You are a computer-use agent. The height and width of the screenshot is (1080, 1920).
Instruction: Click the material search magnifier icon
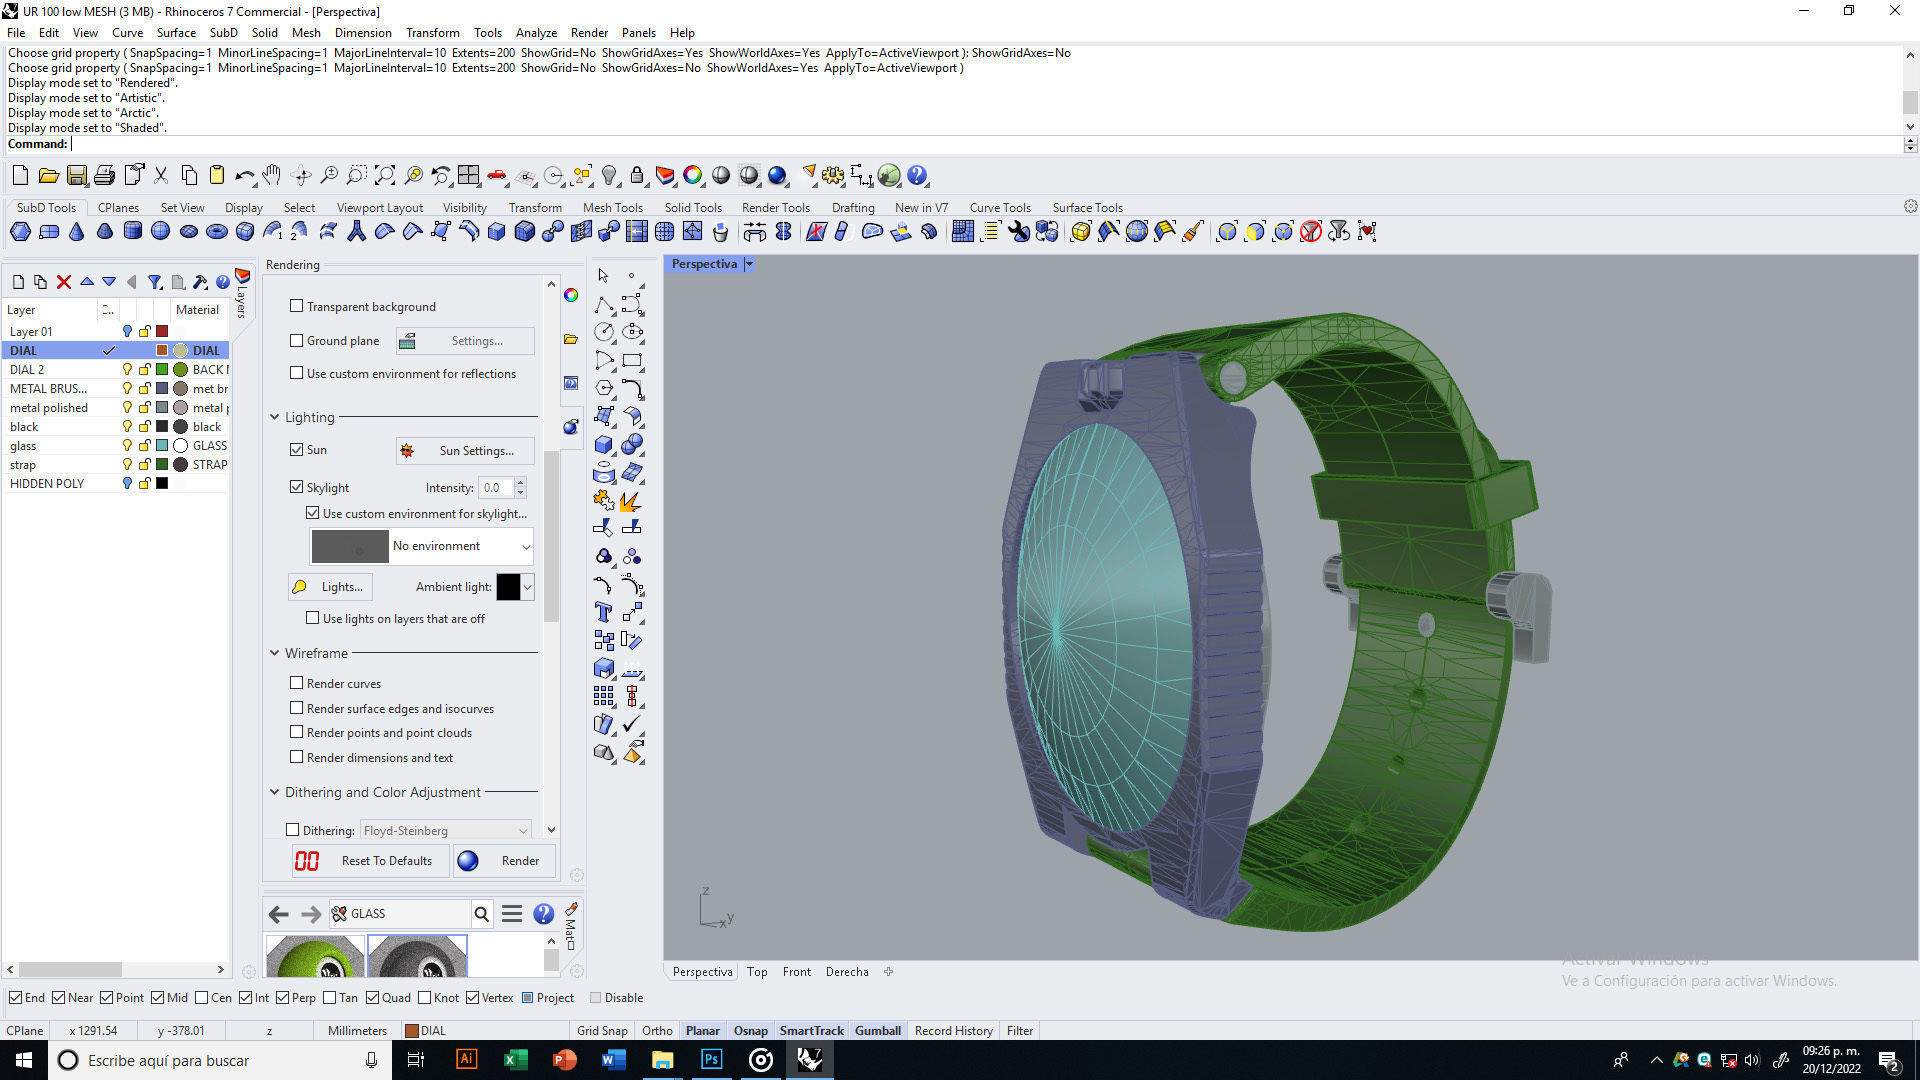point(482,914)
